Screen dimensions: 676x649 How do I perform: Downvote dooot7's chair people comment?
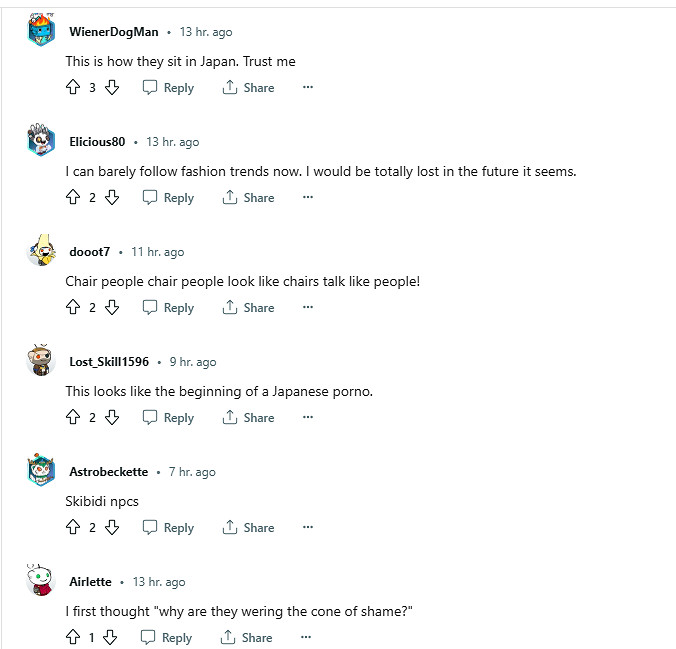(112, 308)
